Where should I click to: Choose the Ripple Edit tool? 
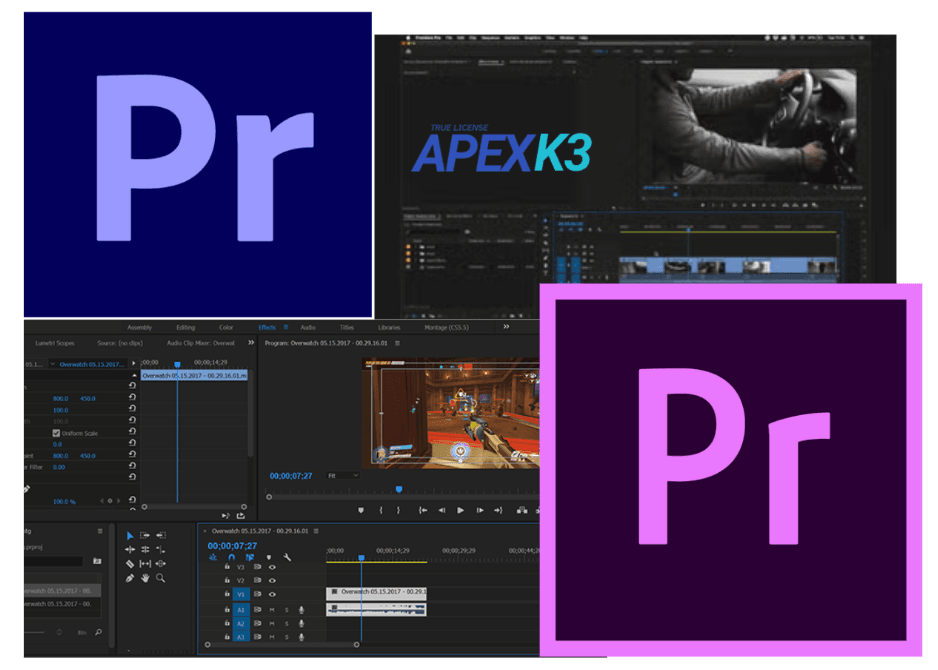[x=130, y=549]
